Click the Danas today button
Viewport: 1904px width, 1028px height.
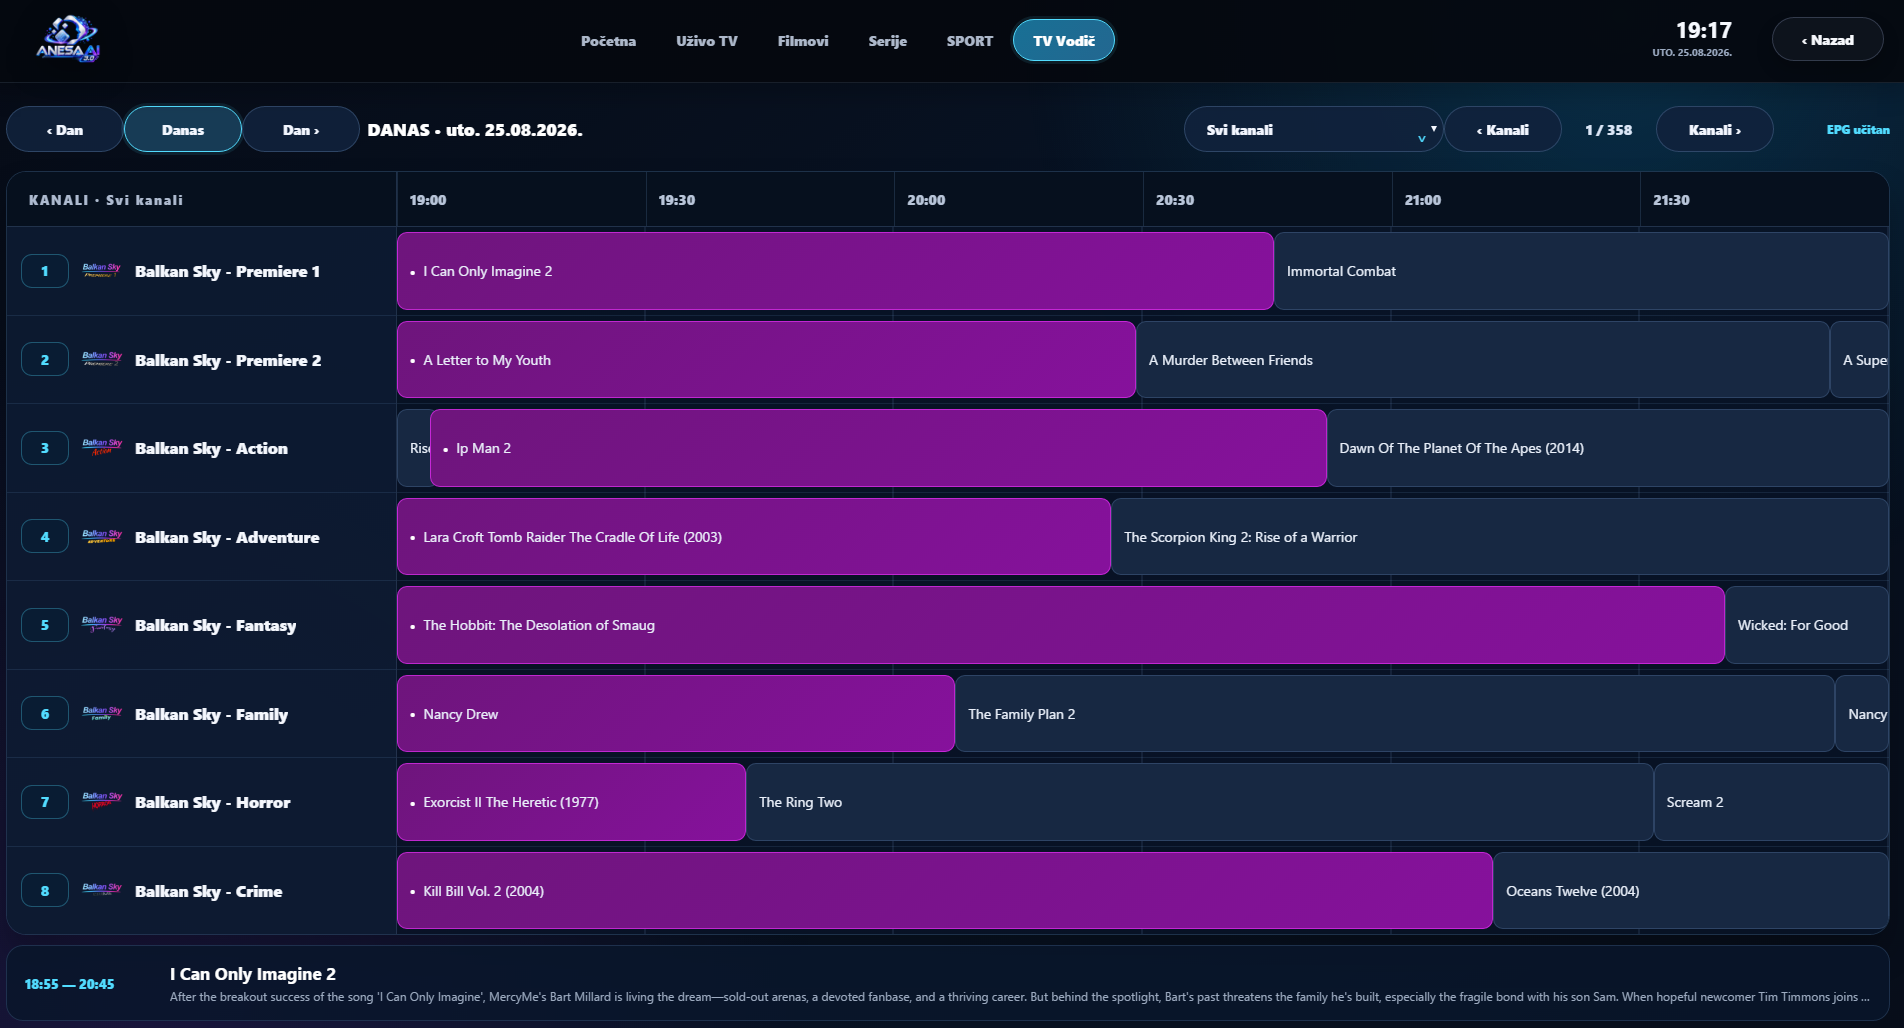(x=183, y=129)
